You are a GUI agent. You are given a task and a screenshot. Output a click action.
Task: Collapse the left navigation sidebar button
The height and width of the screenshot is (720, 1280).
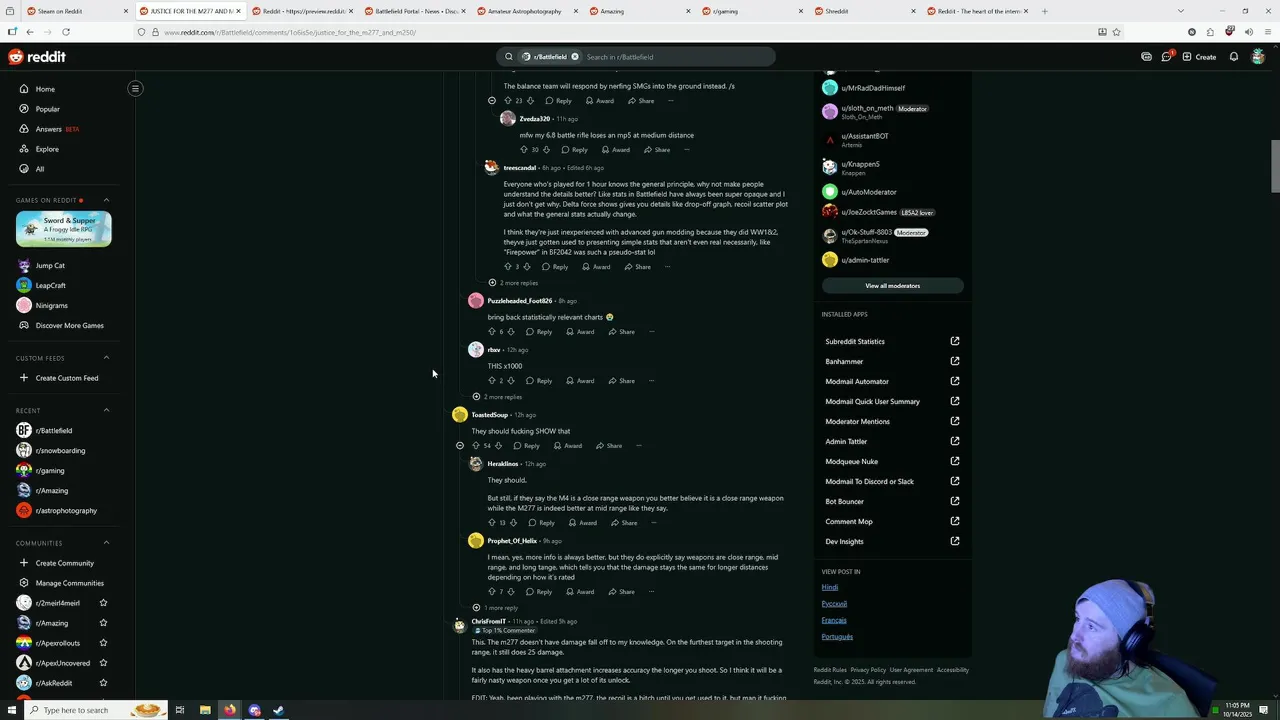(x=135, y=89)
